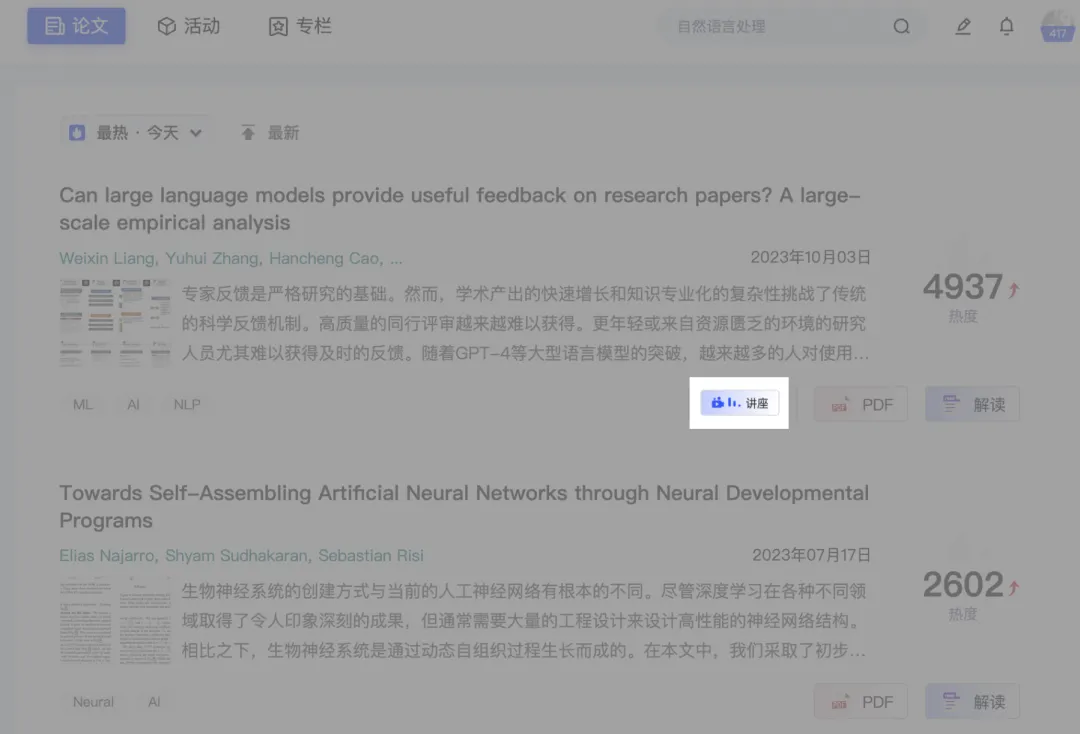Select the NLP tag
The width and height of the screenshot is (1080, 734).
pos(187,405)
